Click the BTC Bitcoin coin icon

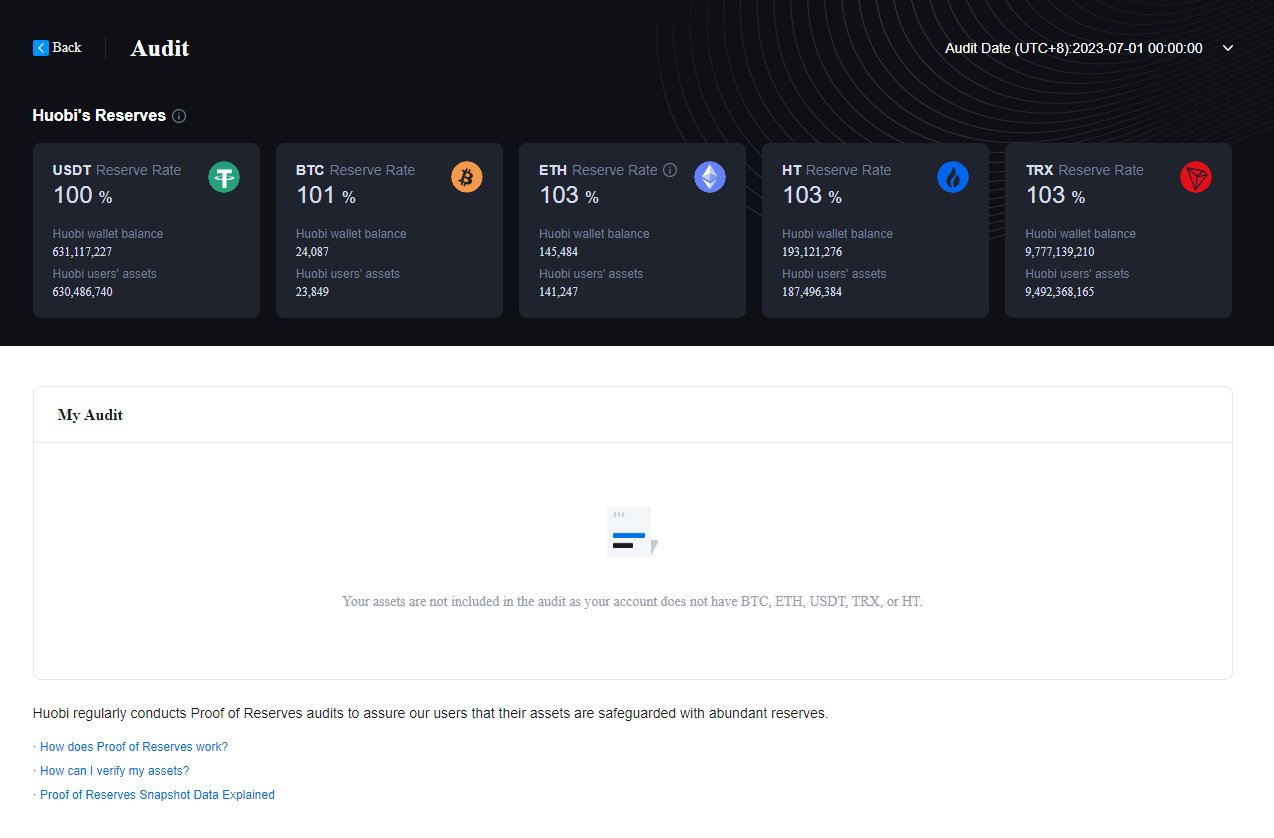click(x=467, y=177)
